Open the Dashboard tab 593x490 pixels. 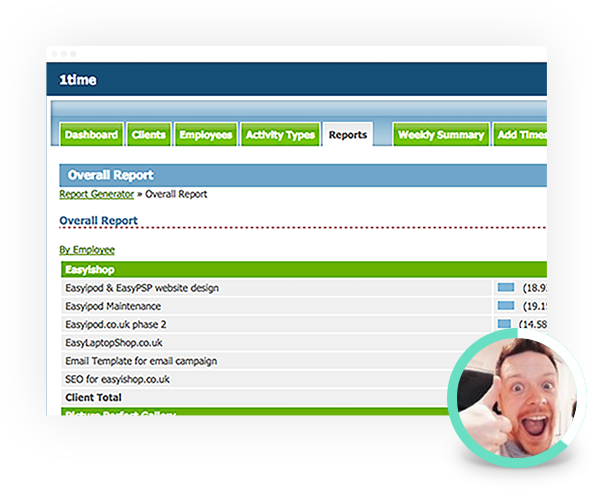[x=92, y=135]
